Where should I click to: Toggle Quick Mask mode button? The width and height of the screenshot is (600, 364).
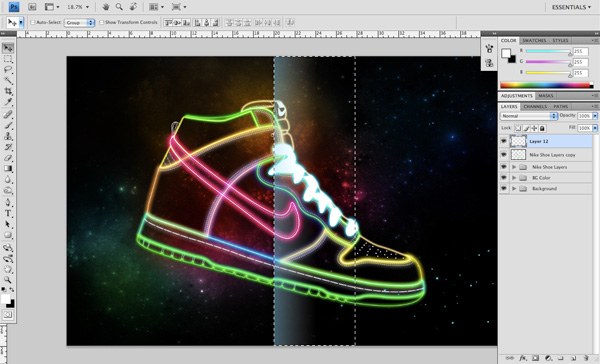click(x=8, y=315)
